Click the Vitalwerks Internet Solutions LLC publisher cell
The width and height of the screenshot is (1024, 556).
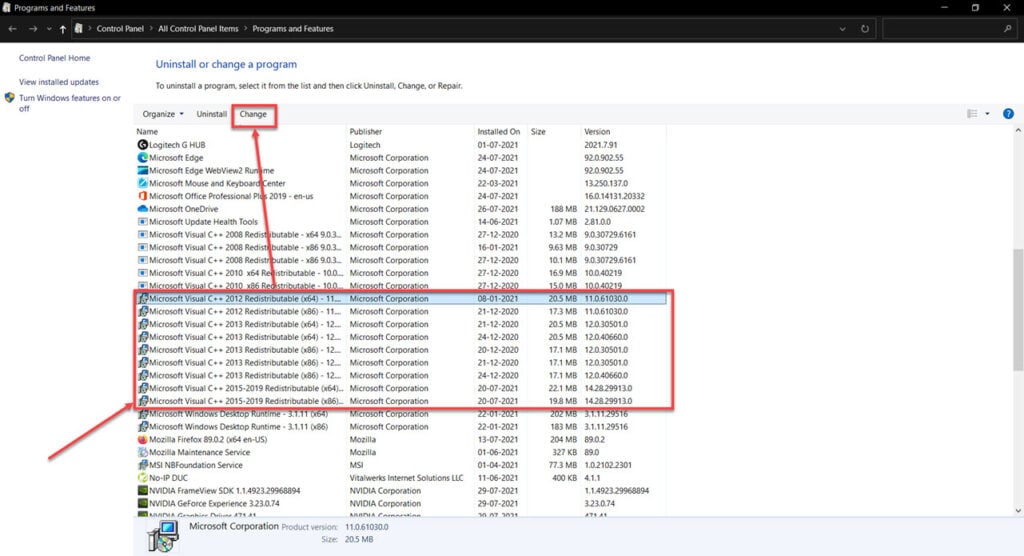[x=406, y=478]
